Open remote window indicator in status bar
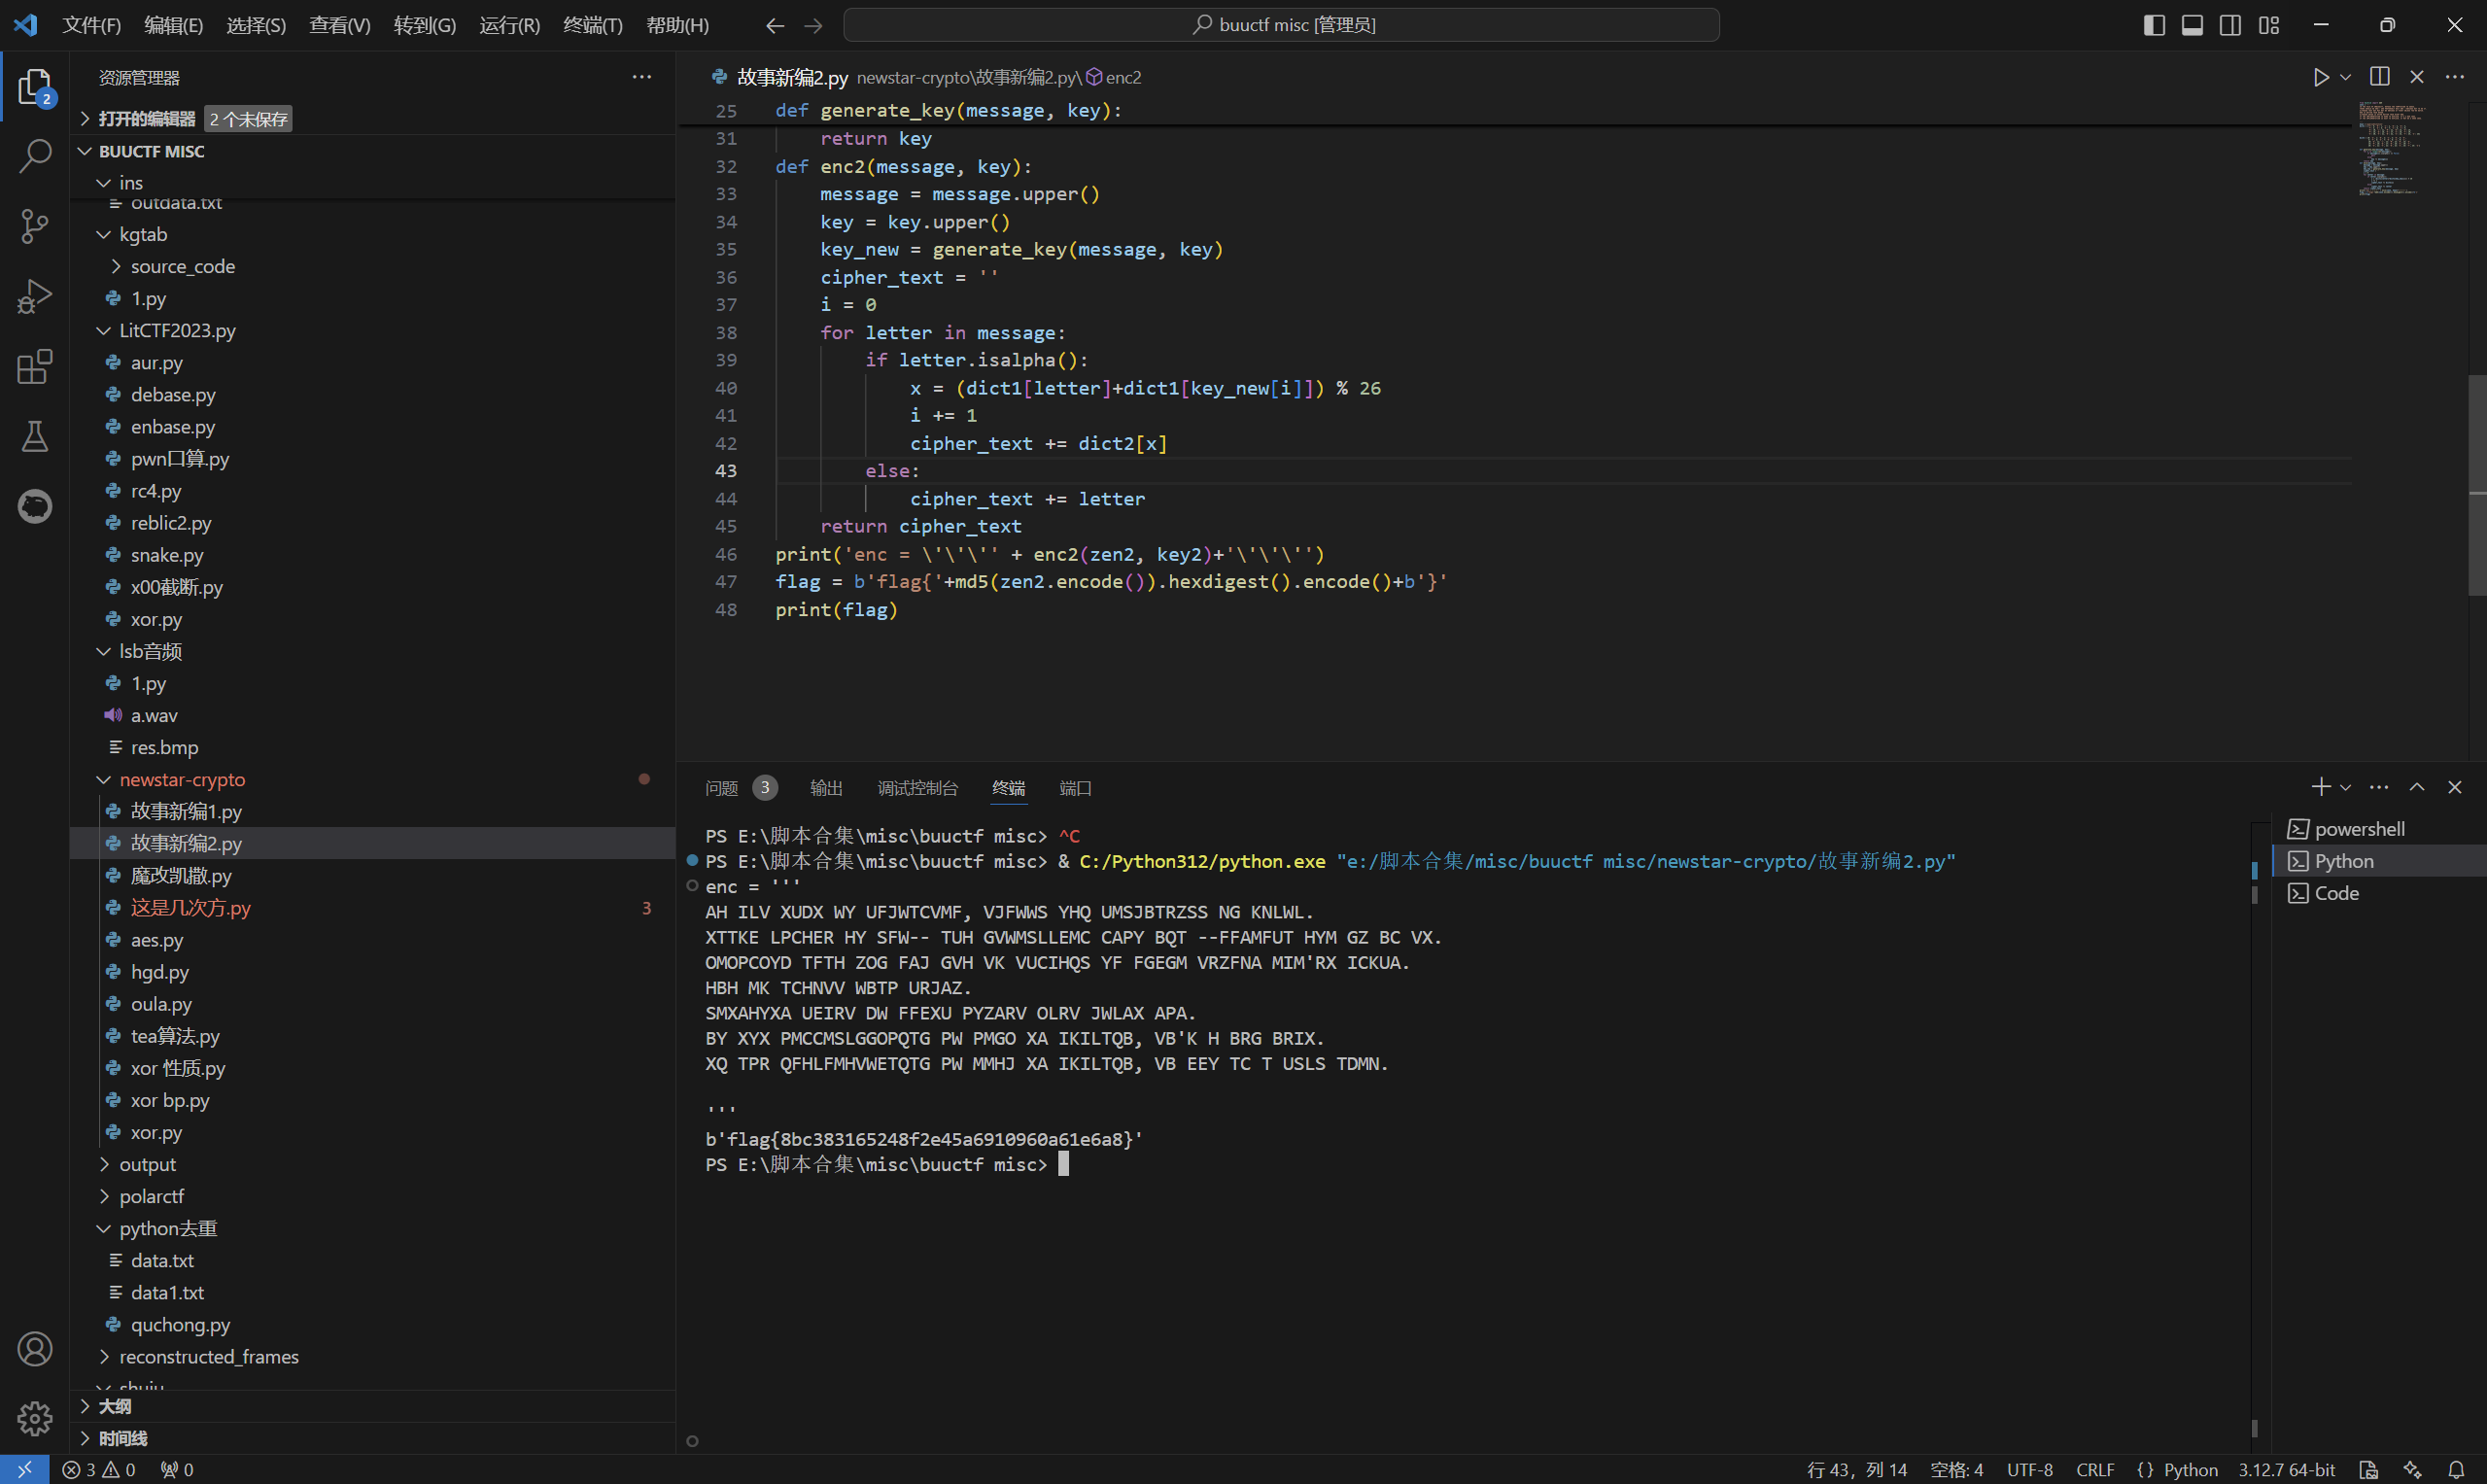Viewport: 2487px width, 1484px height. [x=24, y=1469]
